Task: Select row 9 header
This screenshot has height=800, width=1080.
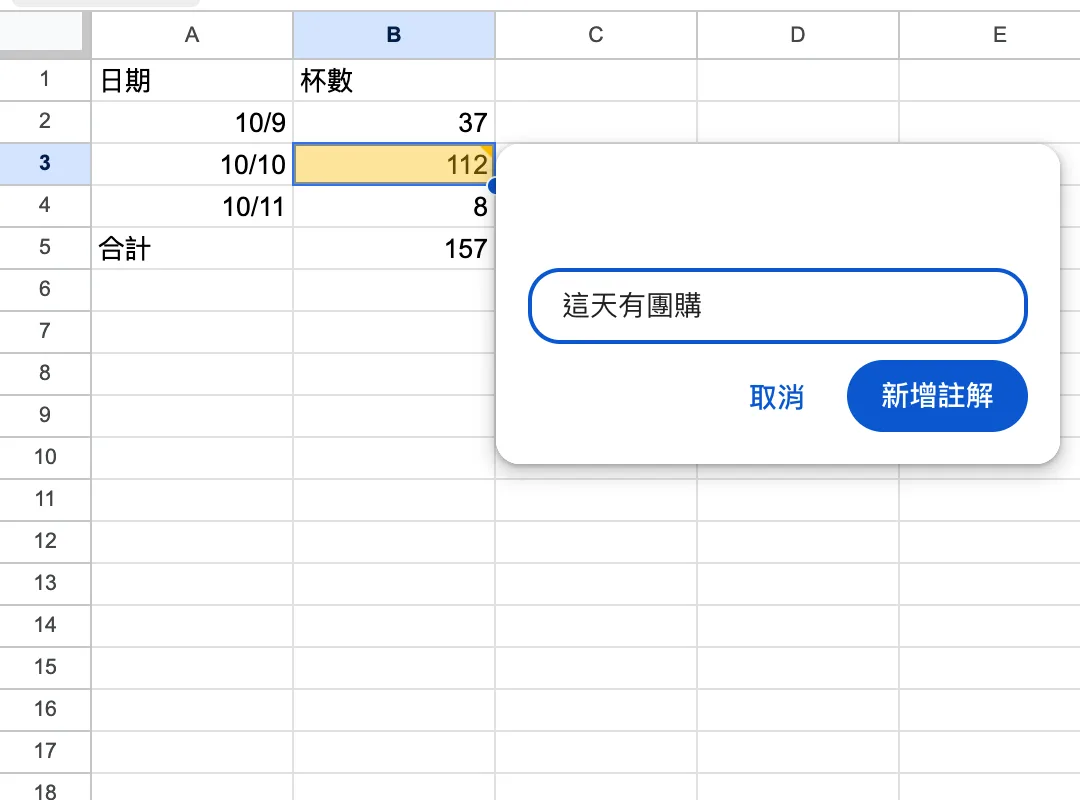Action: [45, 416]
